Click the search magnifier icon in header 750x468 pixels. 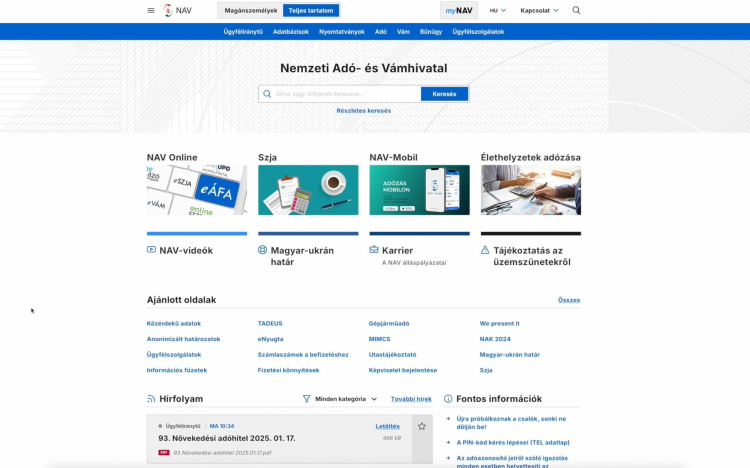[576, 10]
